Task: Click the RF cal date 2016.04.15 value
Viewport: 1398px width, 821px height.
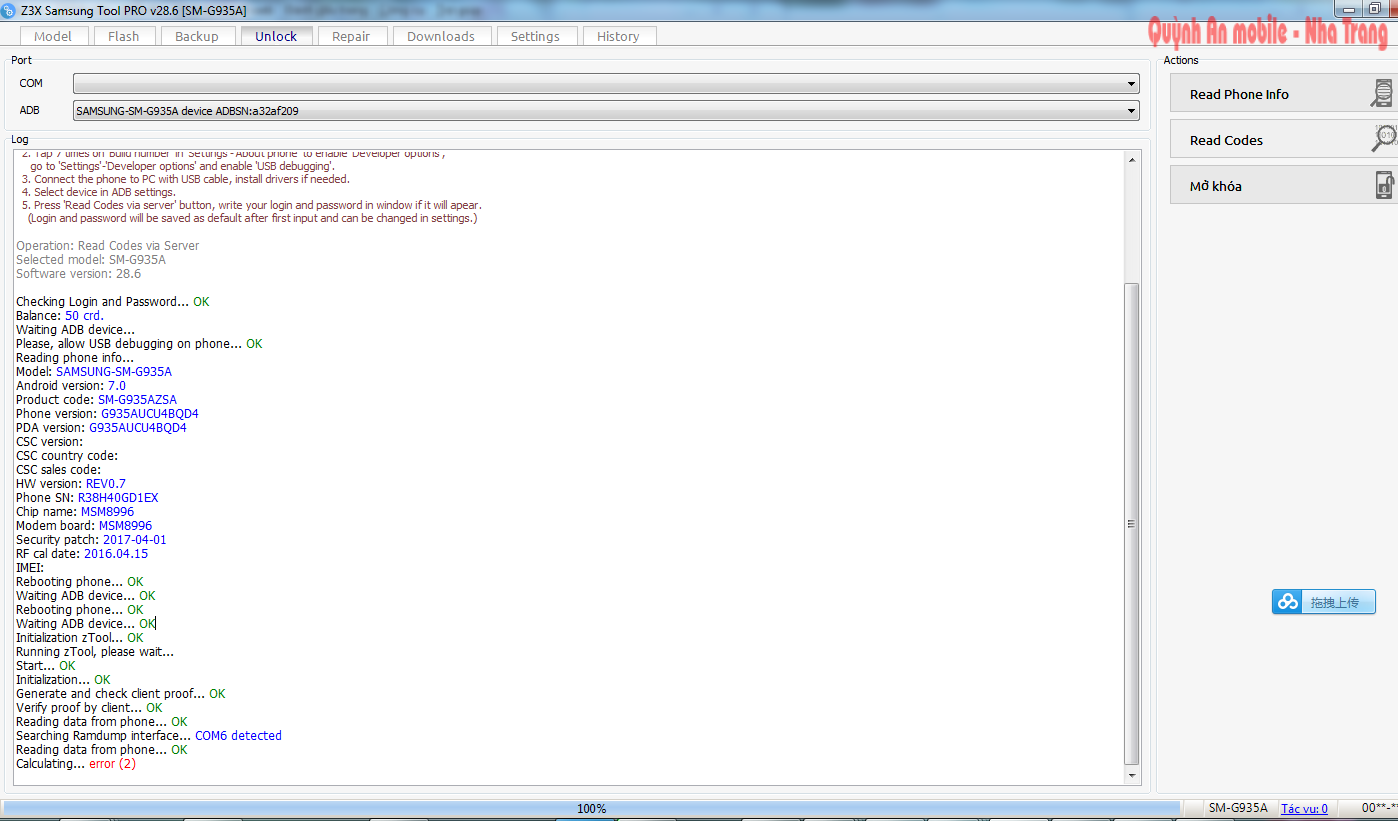Action: 116,554
